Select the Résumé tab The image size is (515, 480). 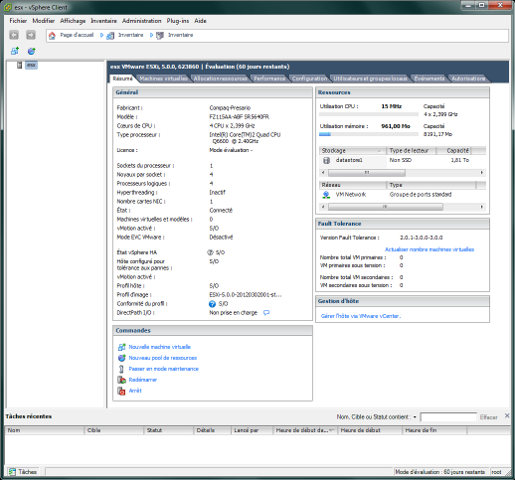point(122,79)
